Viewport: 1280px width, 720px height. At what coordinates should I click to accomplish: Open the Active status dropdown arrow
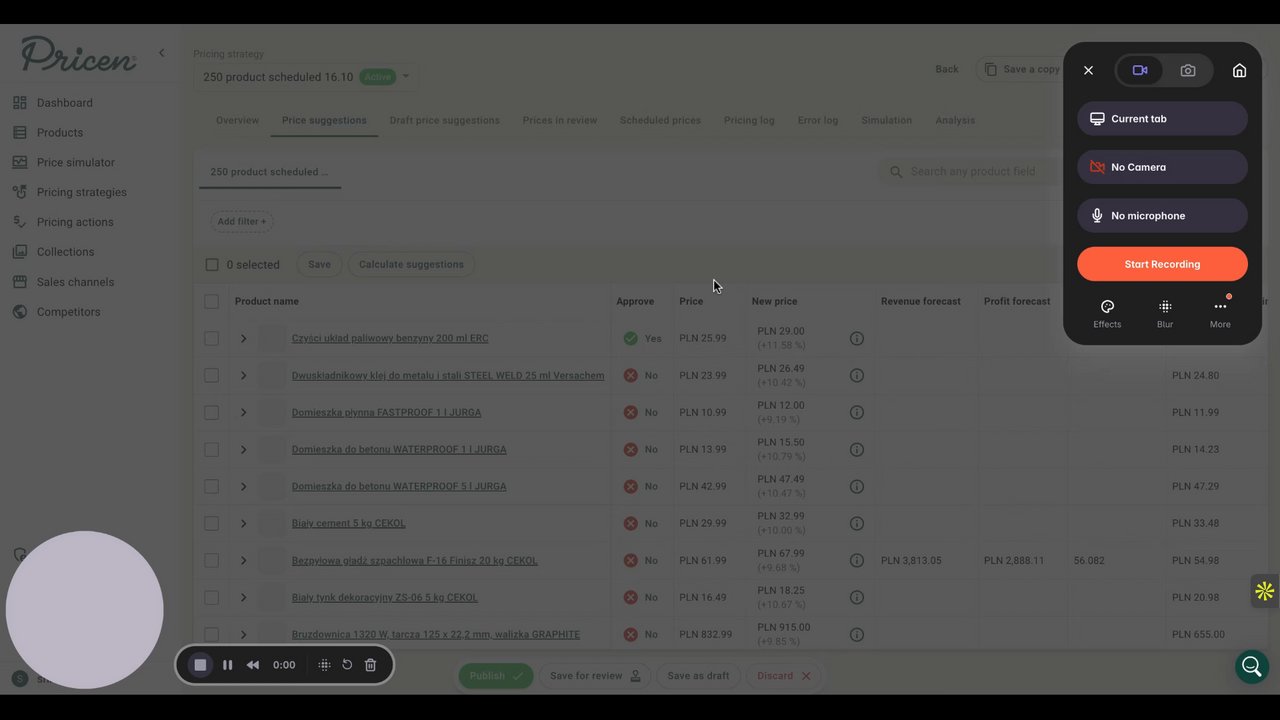(406, 77)
